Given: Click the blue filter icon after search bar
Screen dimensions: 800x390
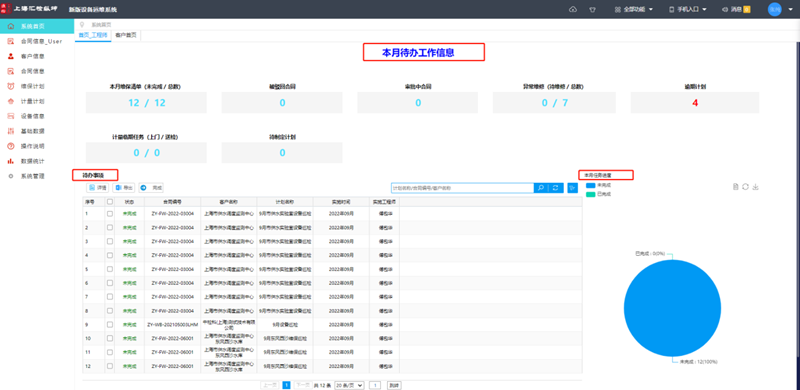Looking at the screenshot, I should tap(572, 188).
